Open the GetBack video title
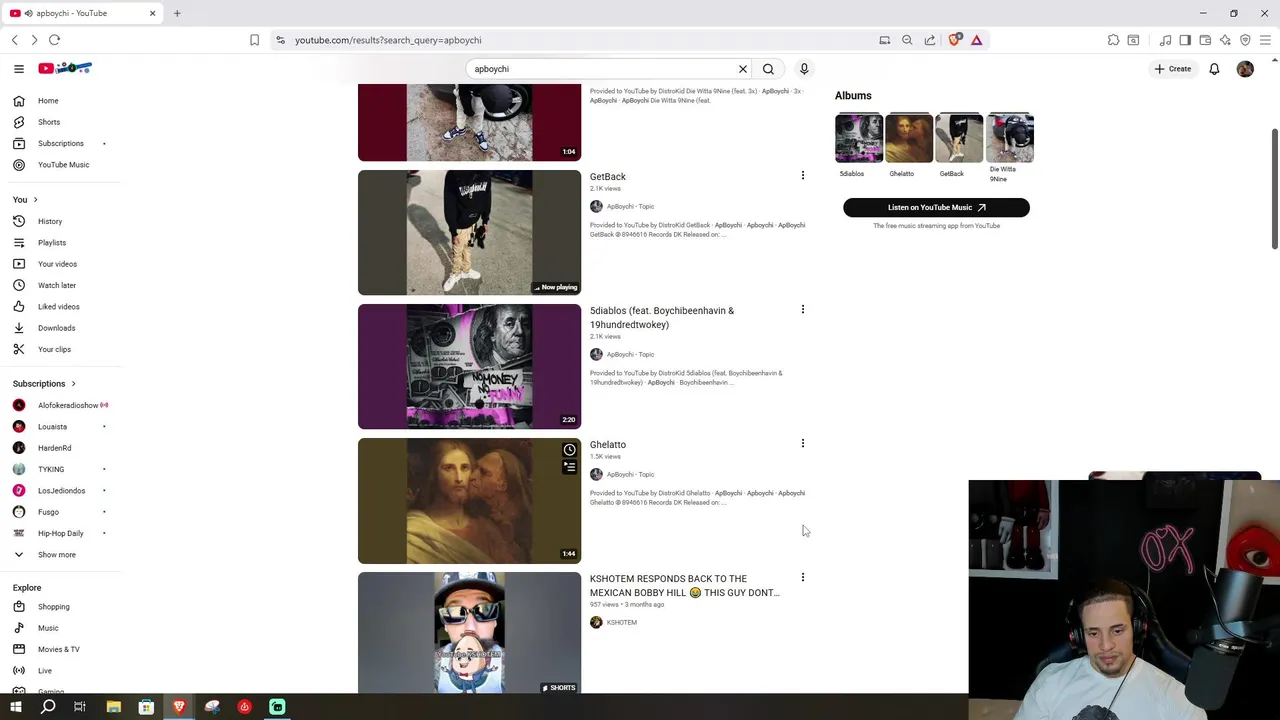The image size is (1280, 720). [607, 177]
